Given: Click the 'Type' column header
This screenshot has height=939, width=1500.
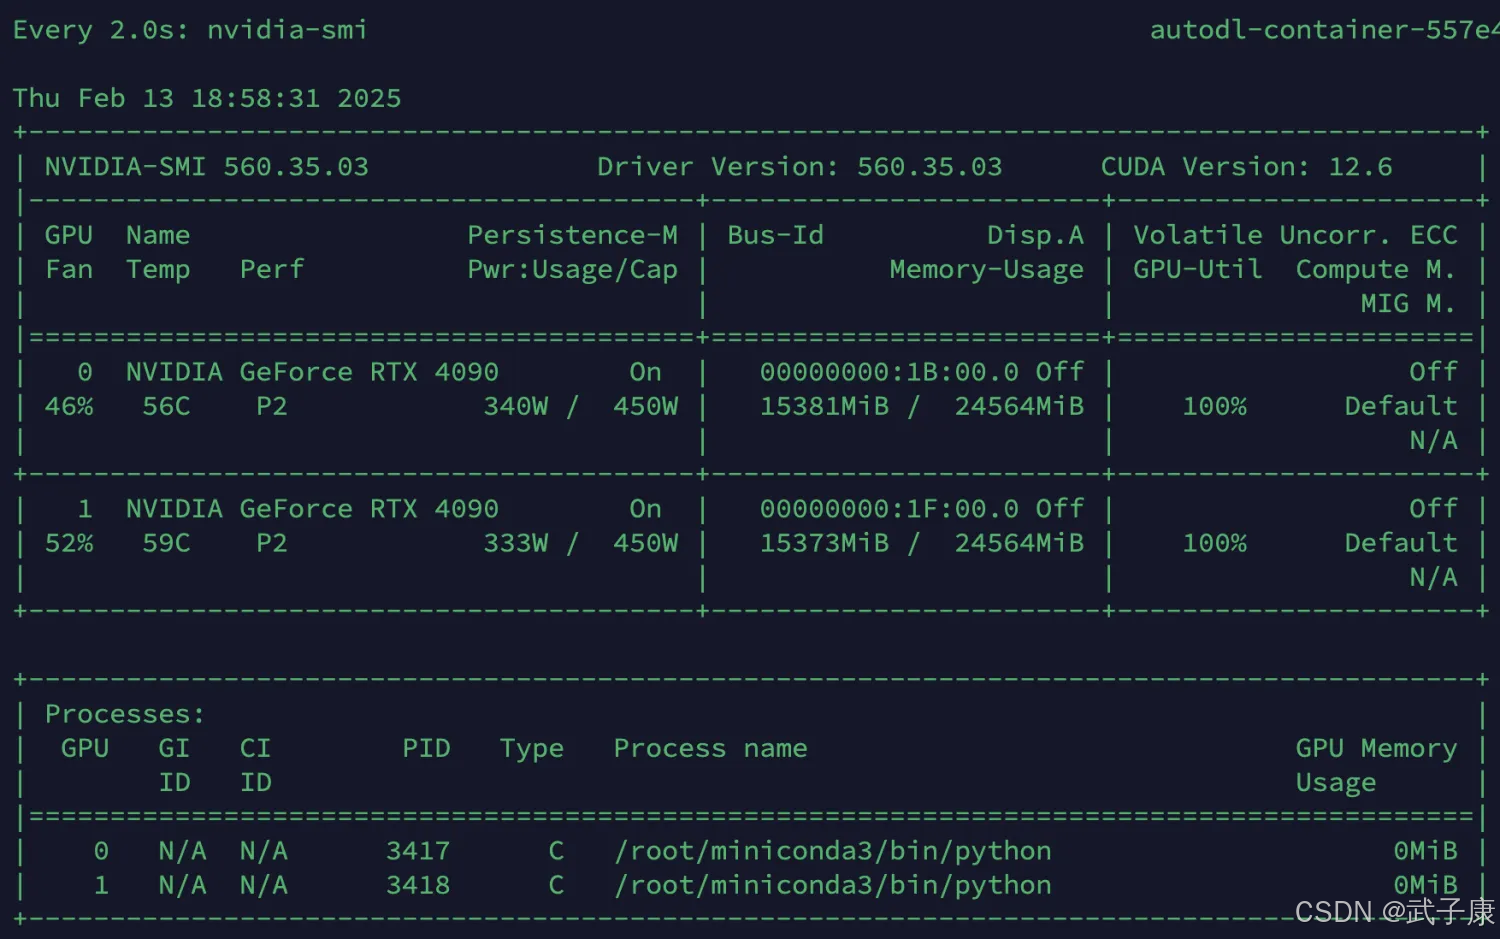Looking at the screenshot, I should tap(532, 749).
